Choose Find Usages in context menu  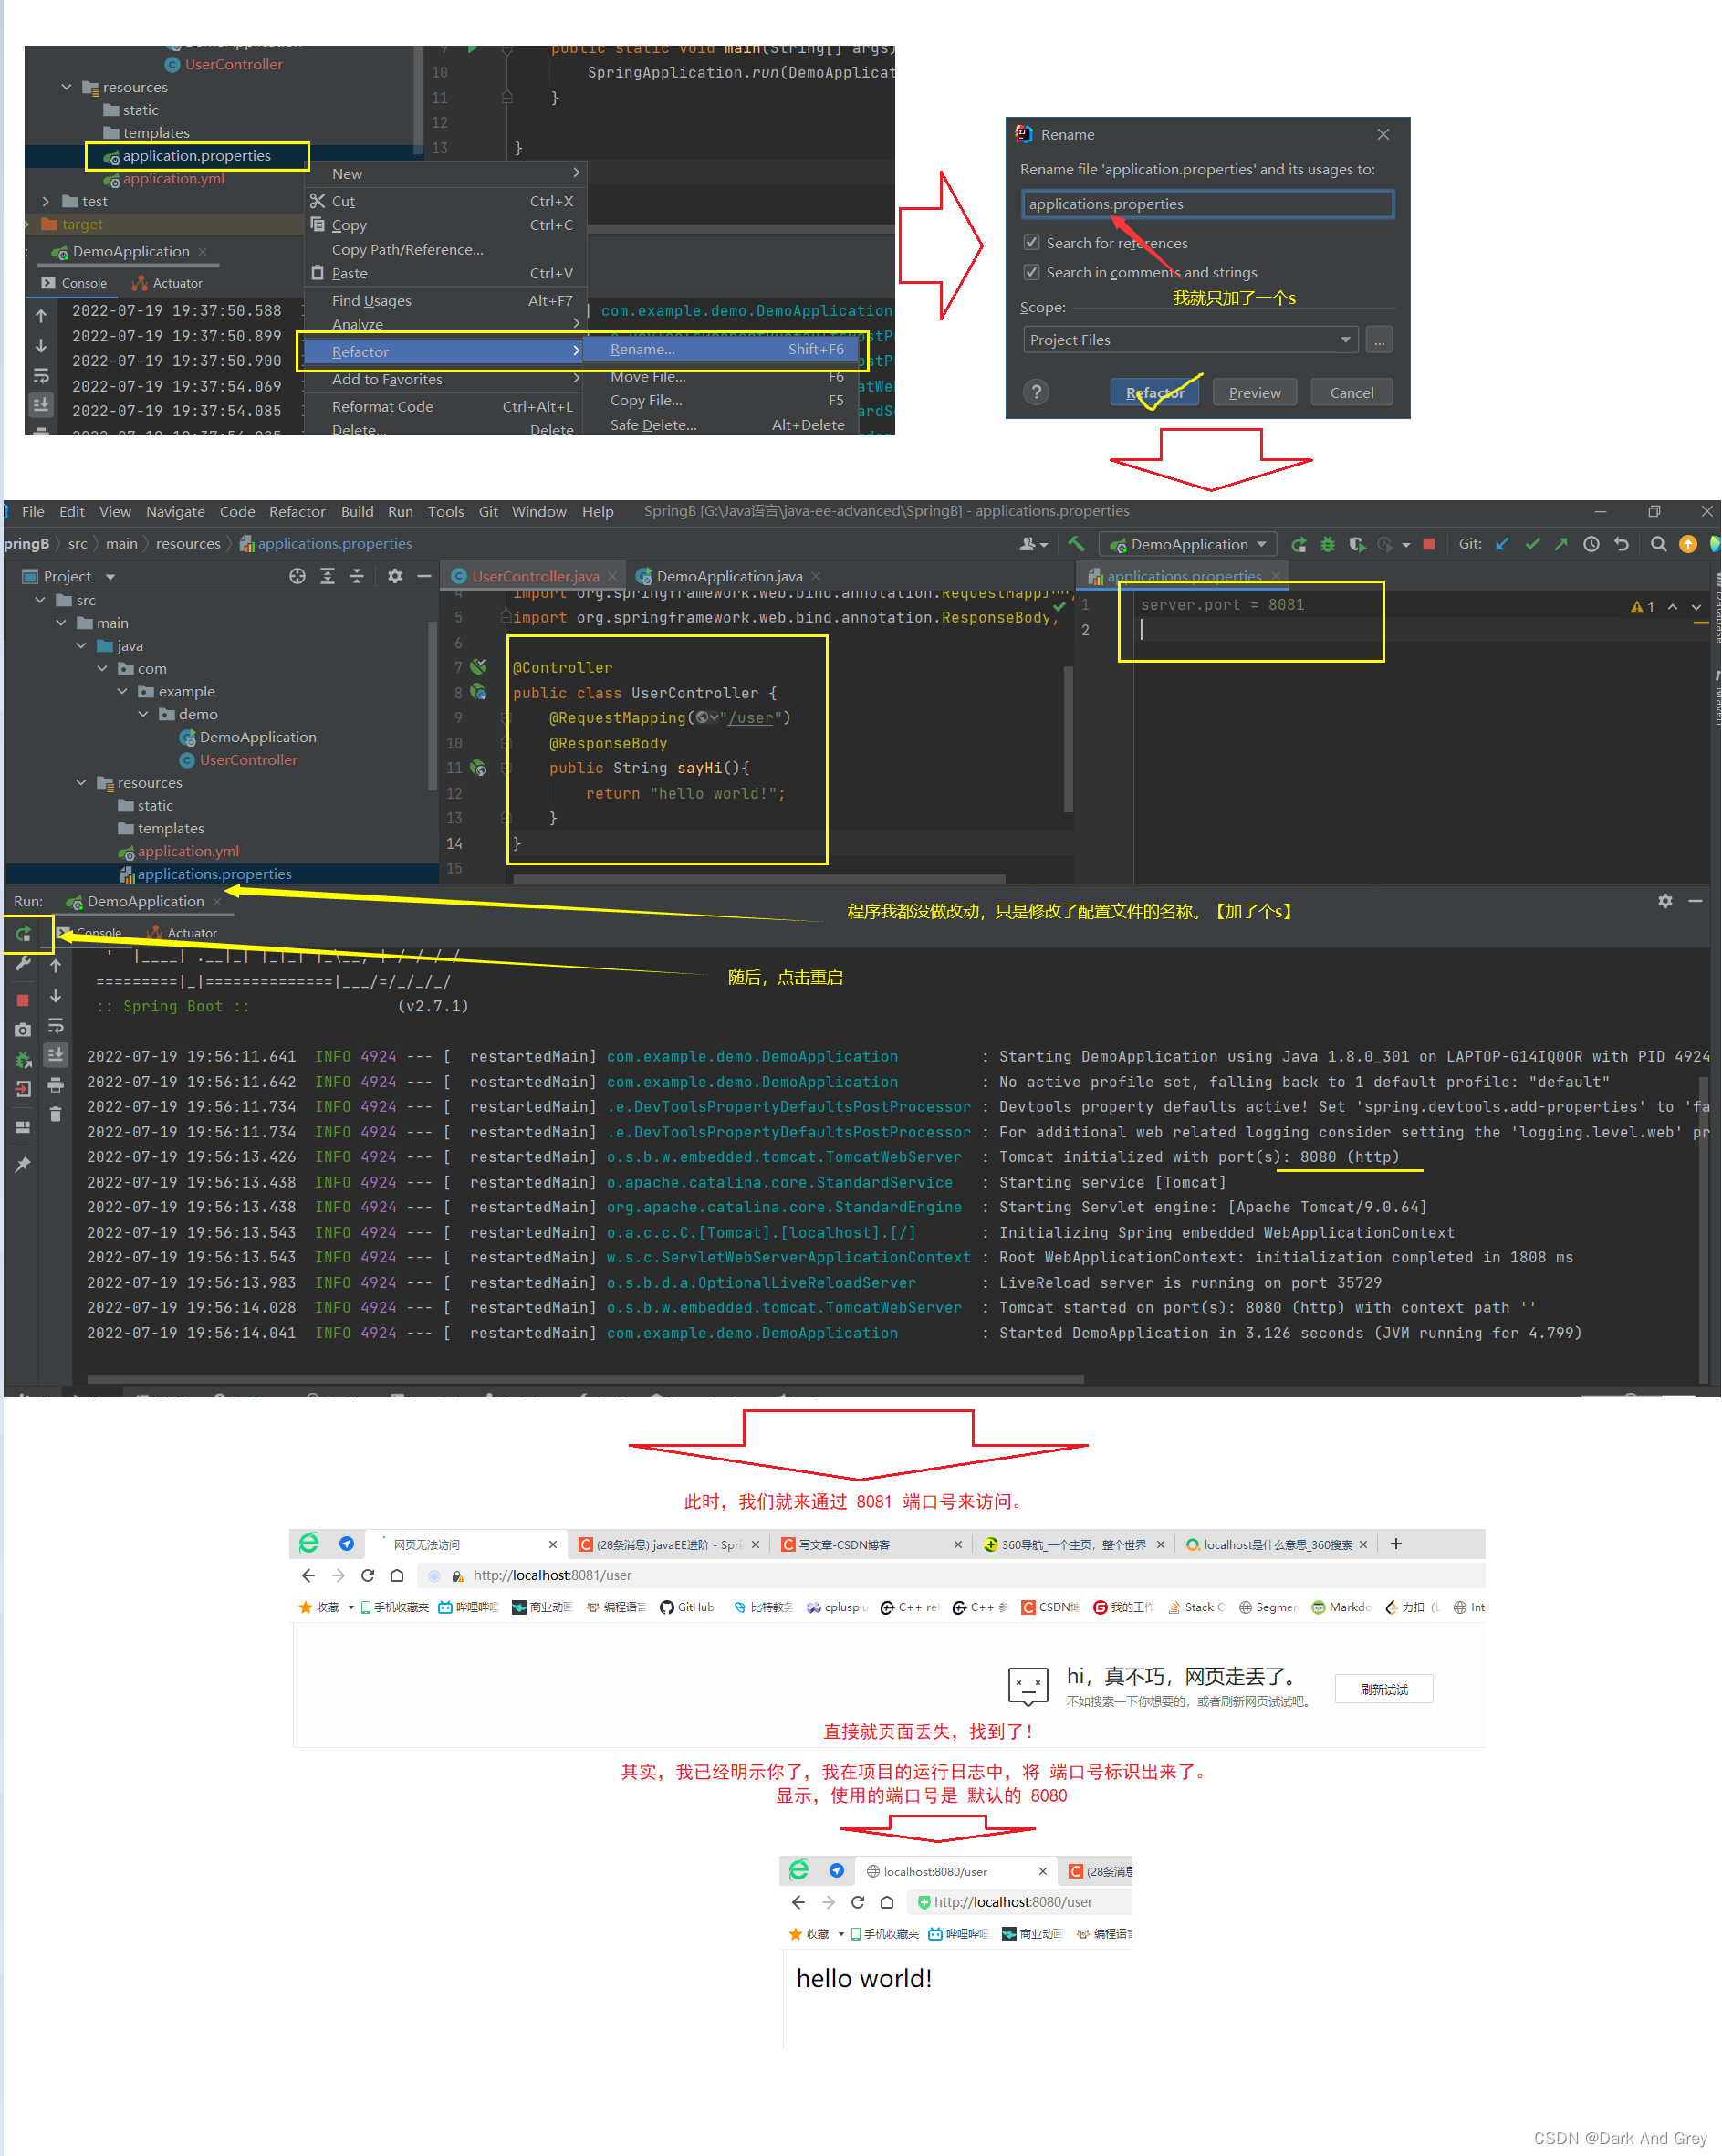pos(445,300)
